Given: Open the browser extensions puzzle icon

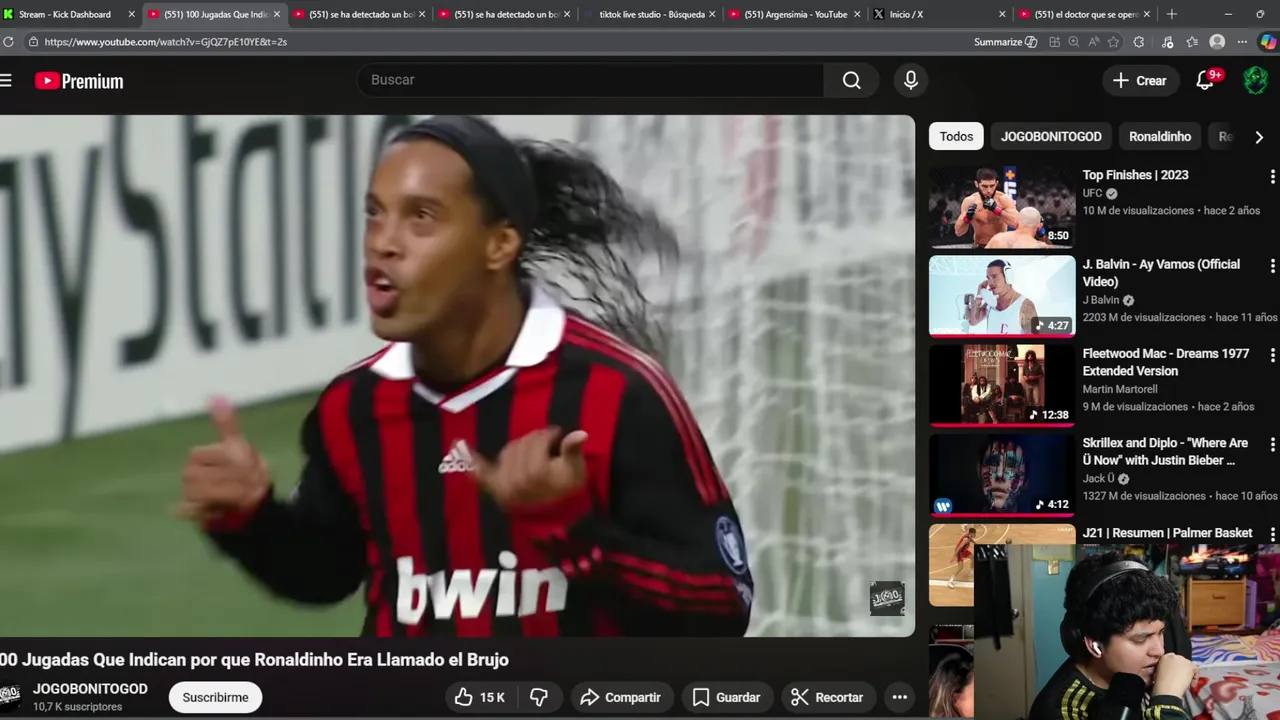Looking at the screenshot, I should coord(1139,42).
